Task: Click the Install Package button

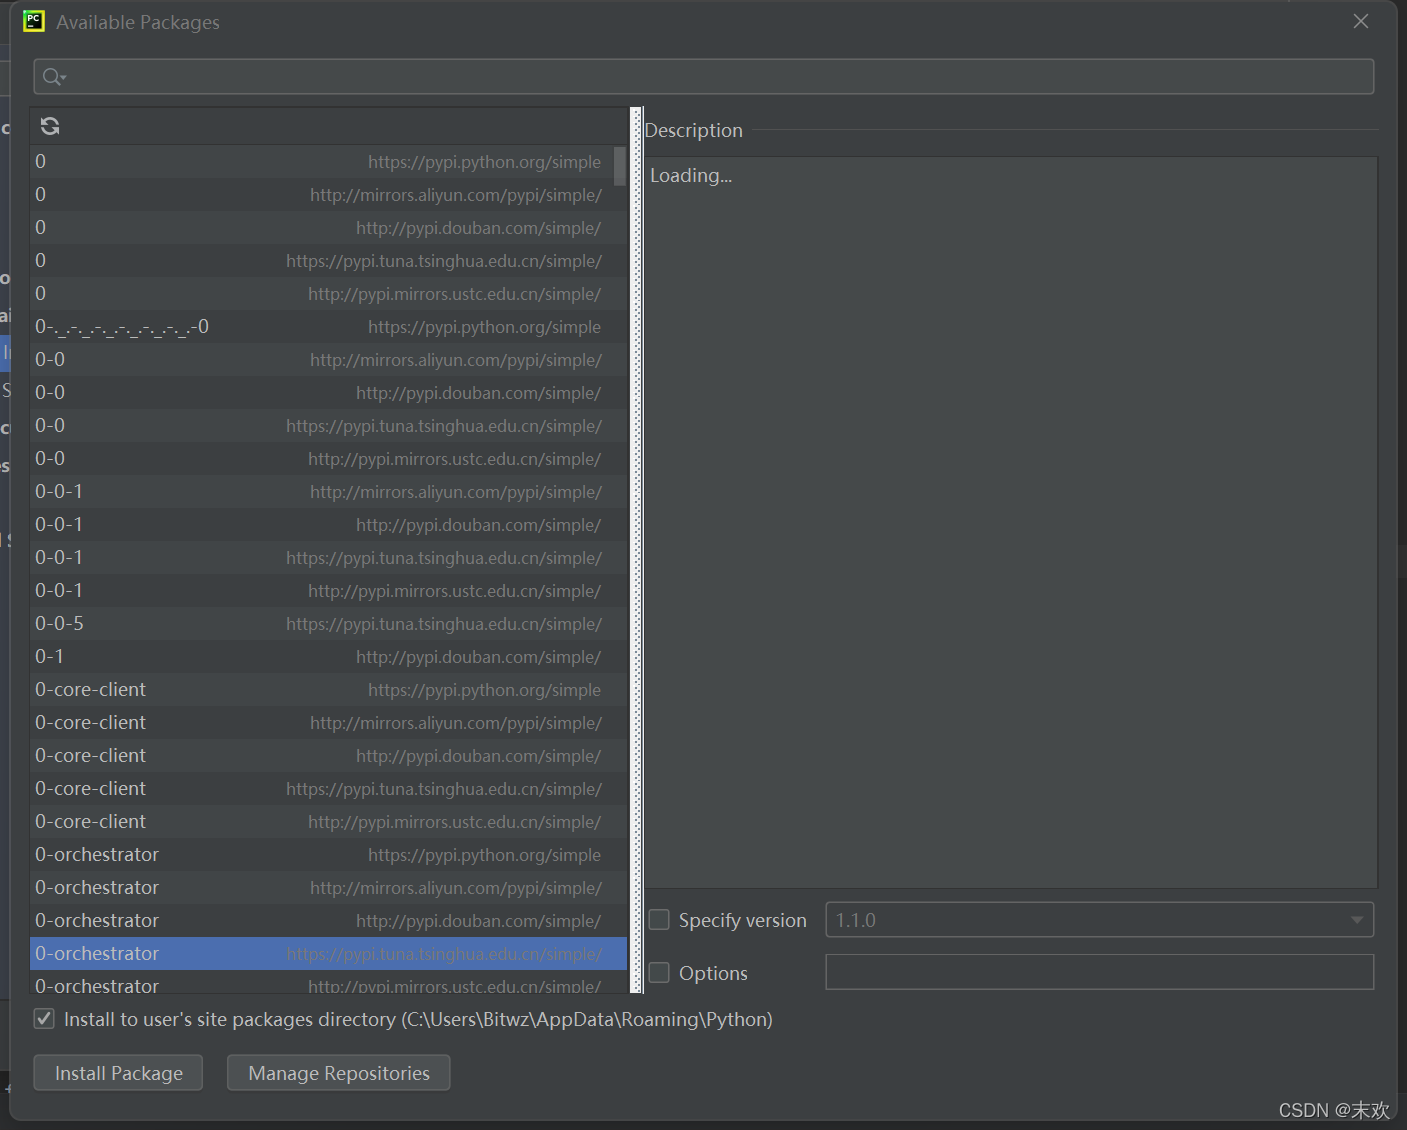Action: (x=118, y=1073)
